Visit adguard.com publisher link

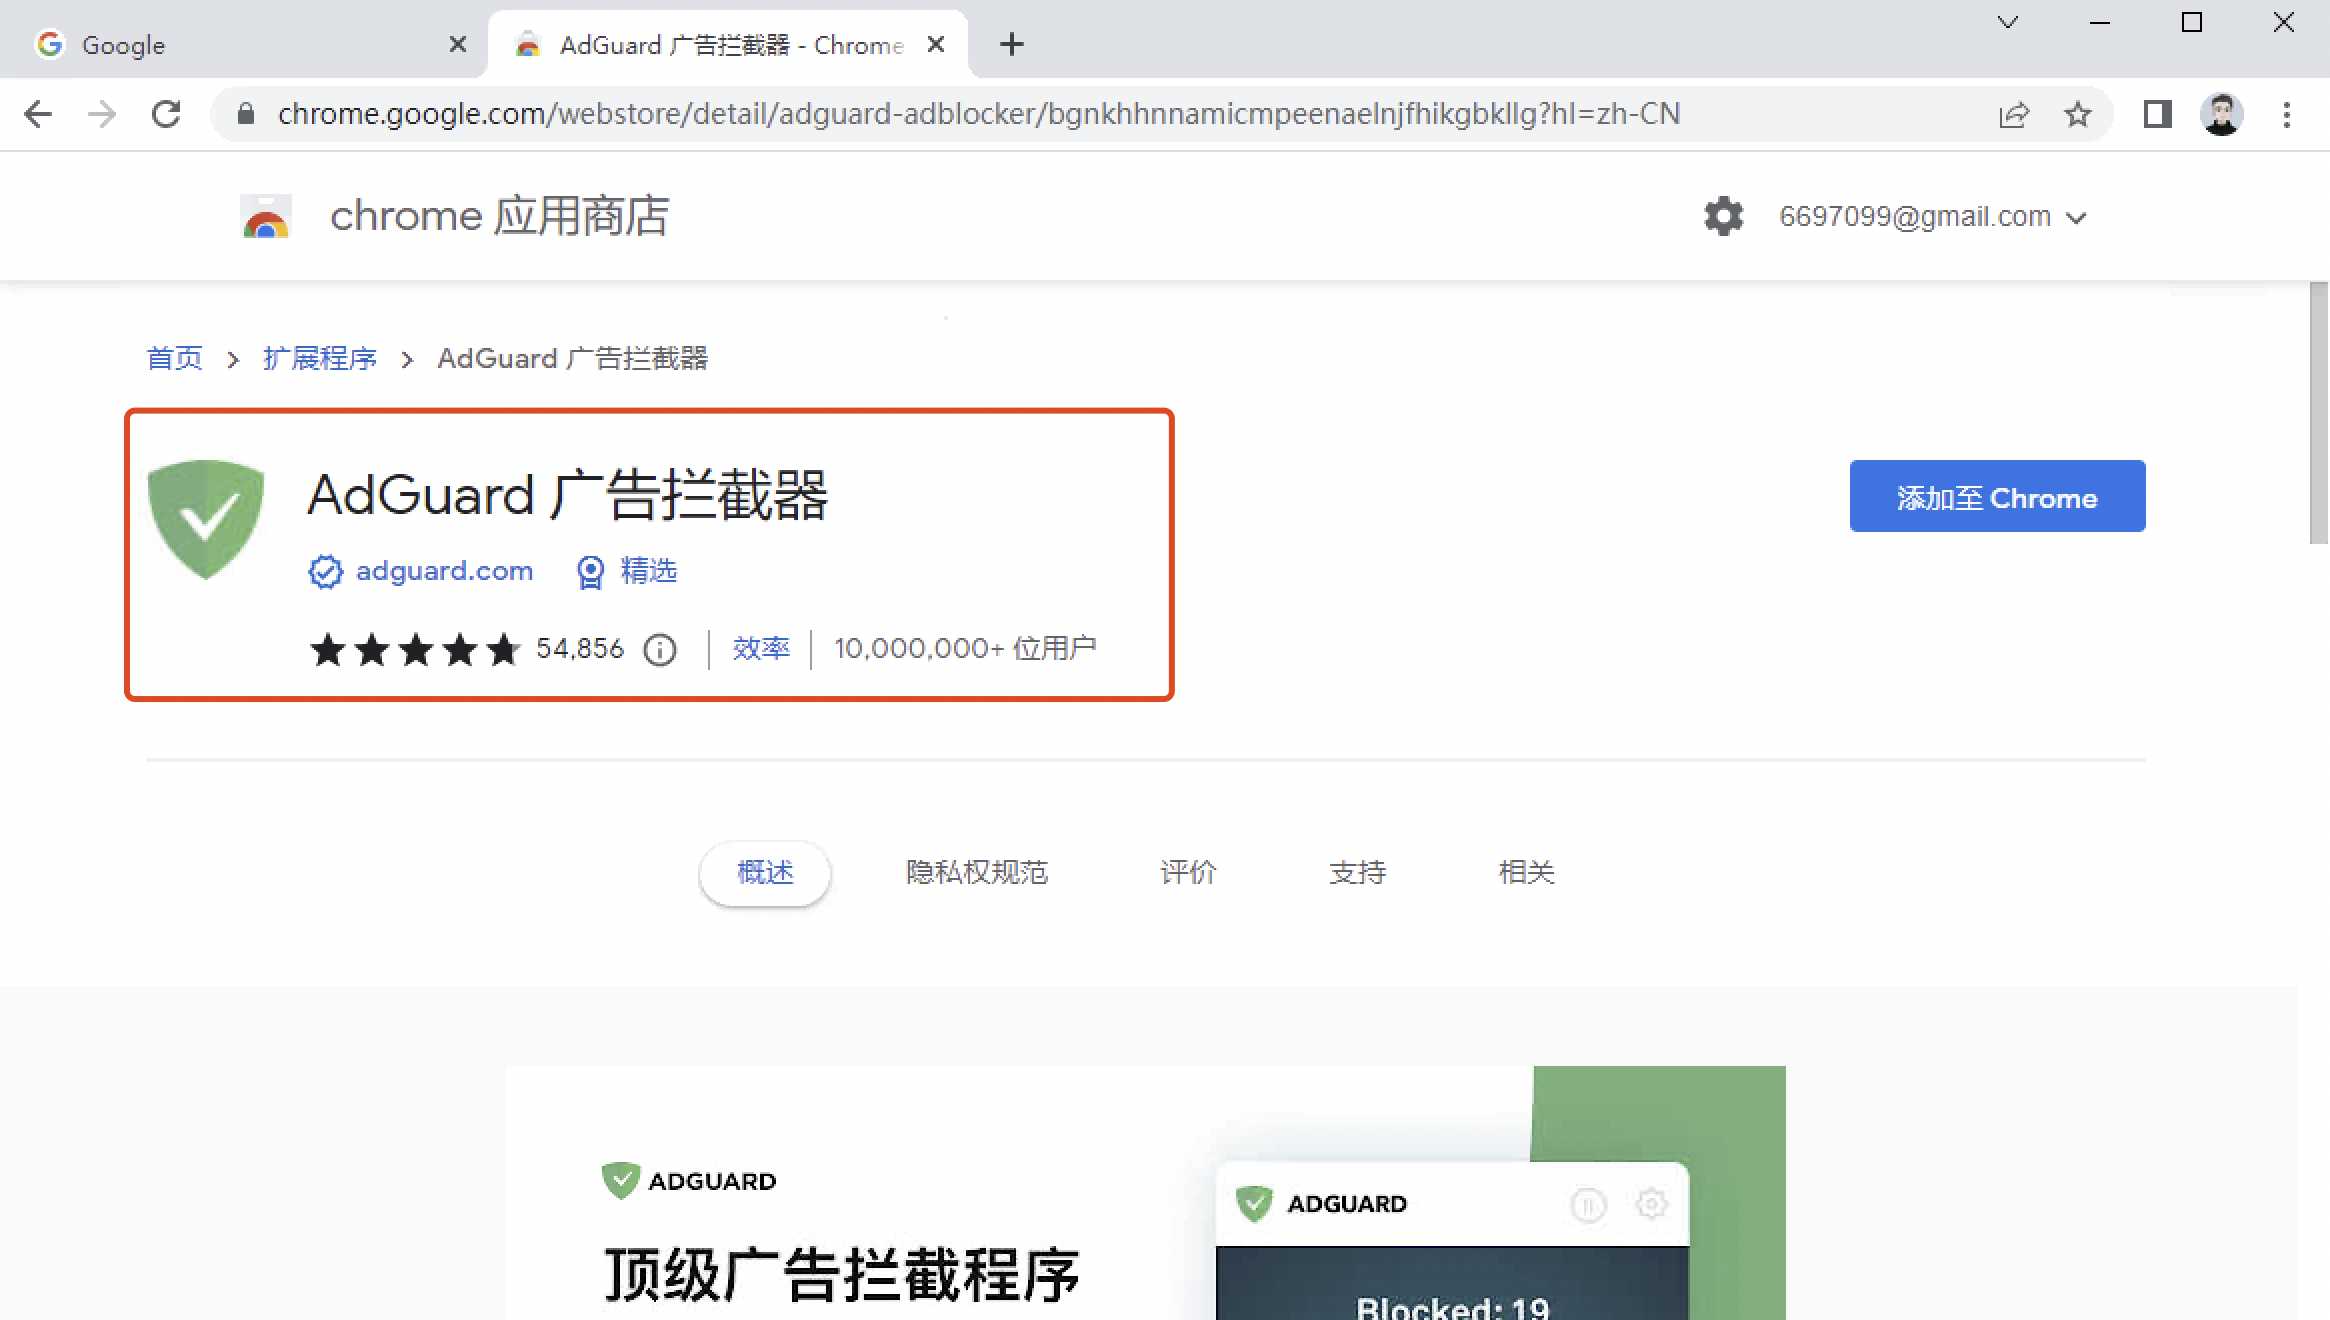tap(444, 571)
